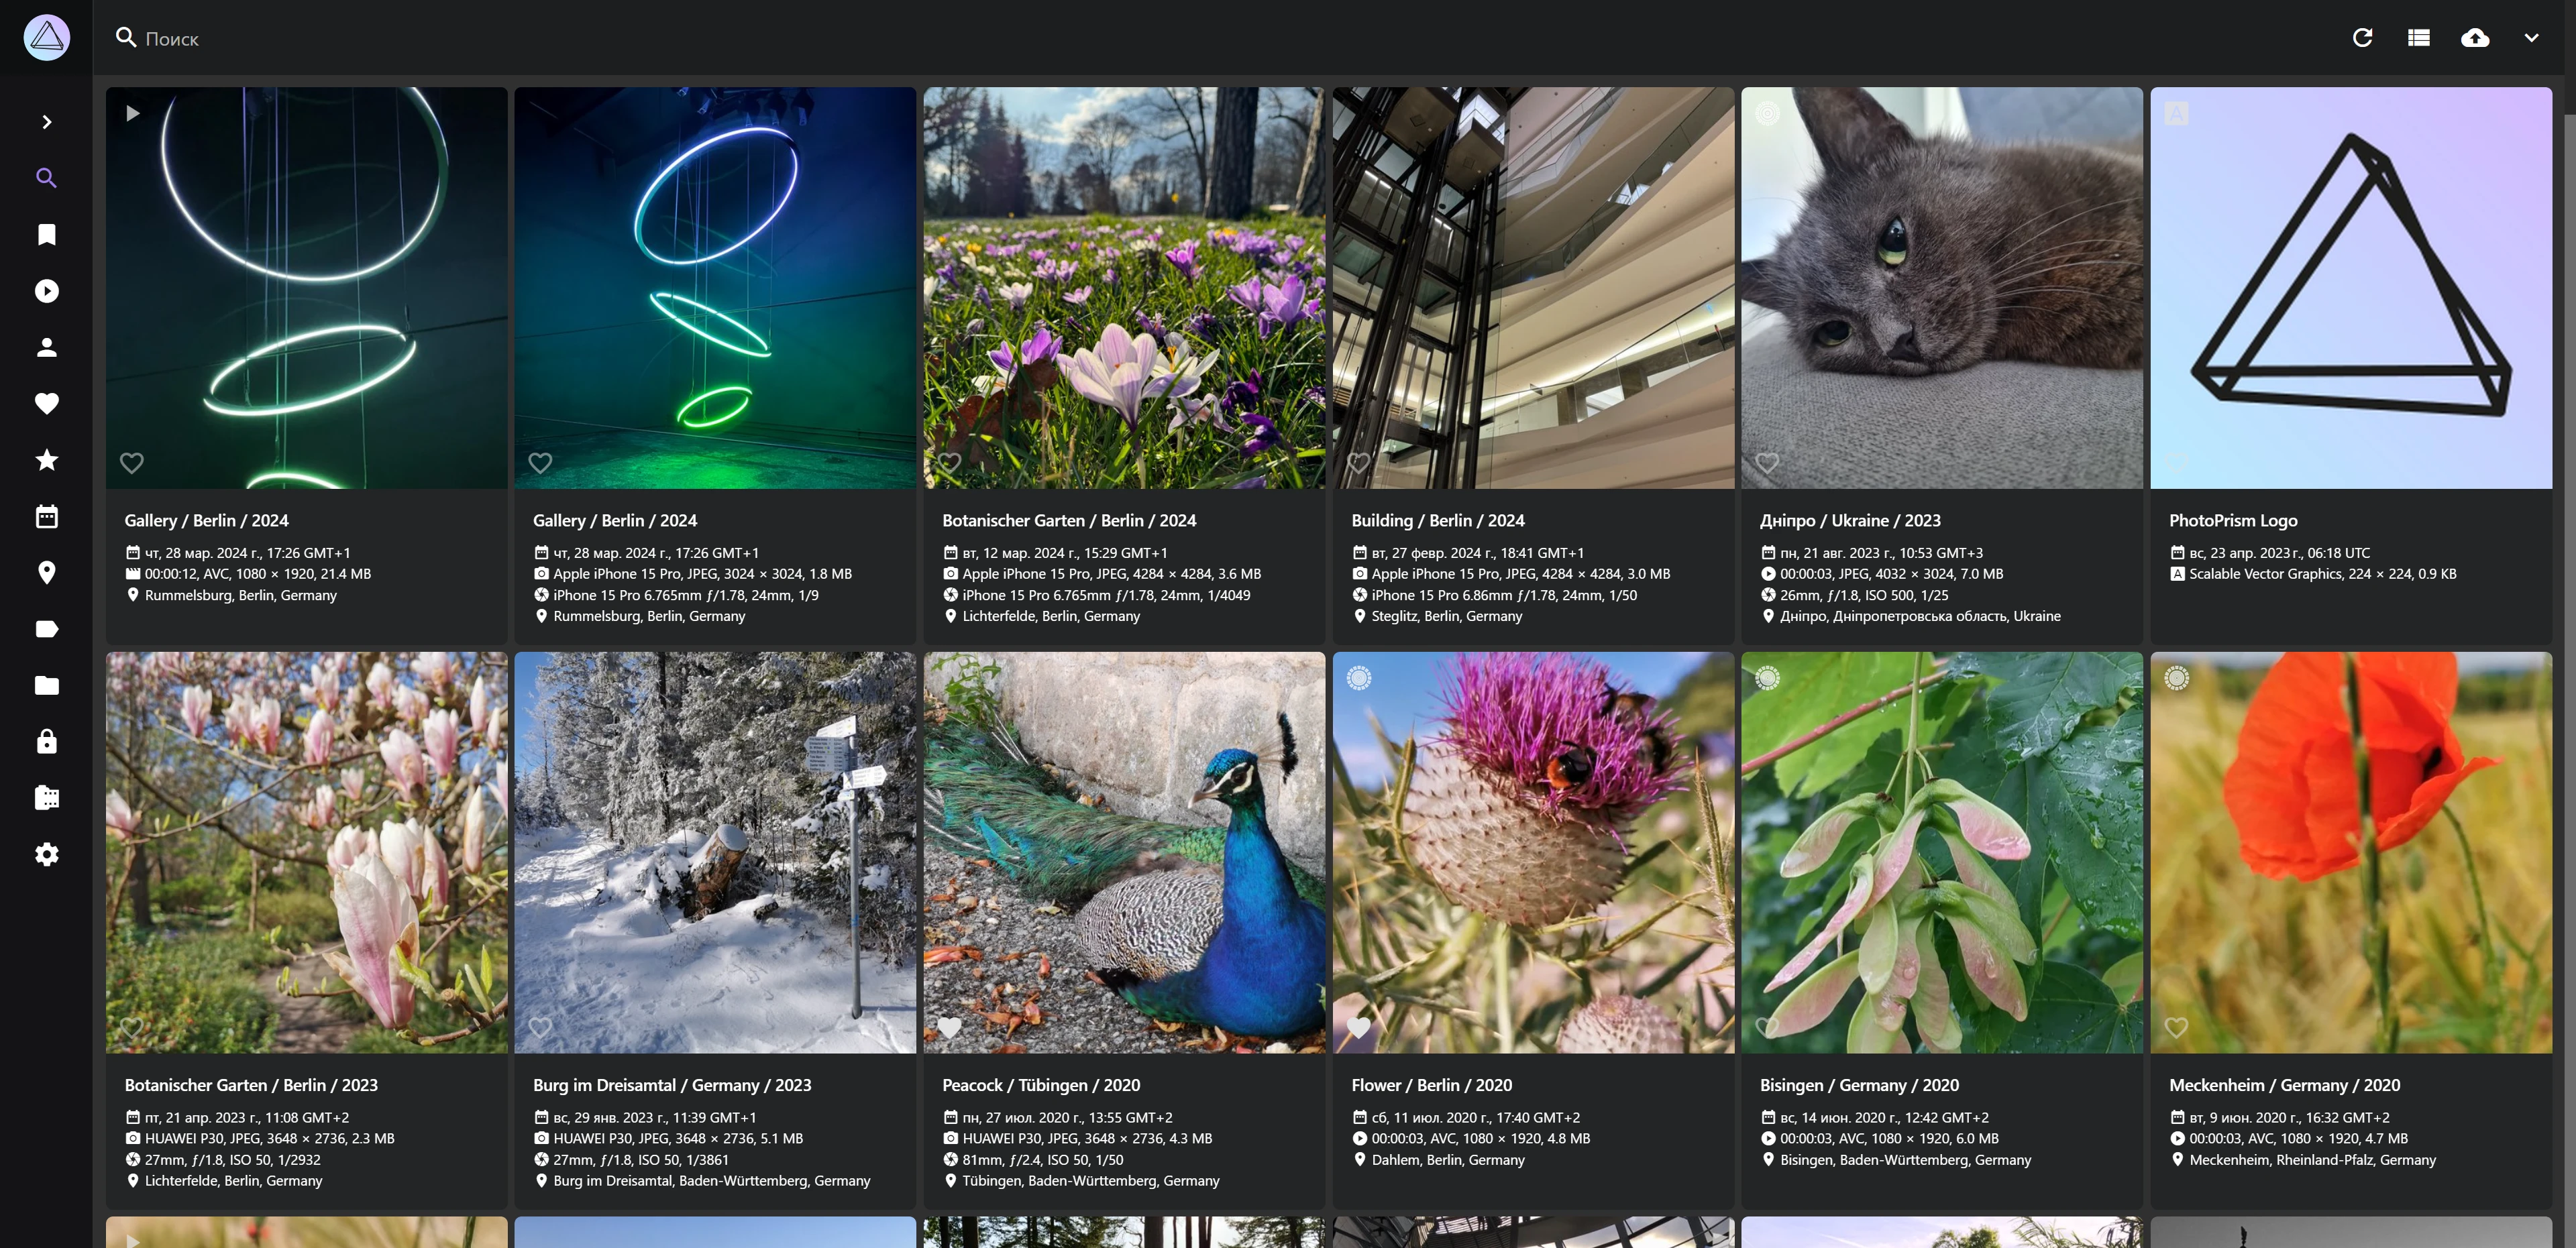Toggle heart on Burg im Dreisamtal photo
This screenshot has width=2576, height=1248.
click(x=540, y=1027)
